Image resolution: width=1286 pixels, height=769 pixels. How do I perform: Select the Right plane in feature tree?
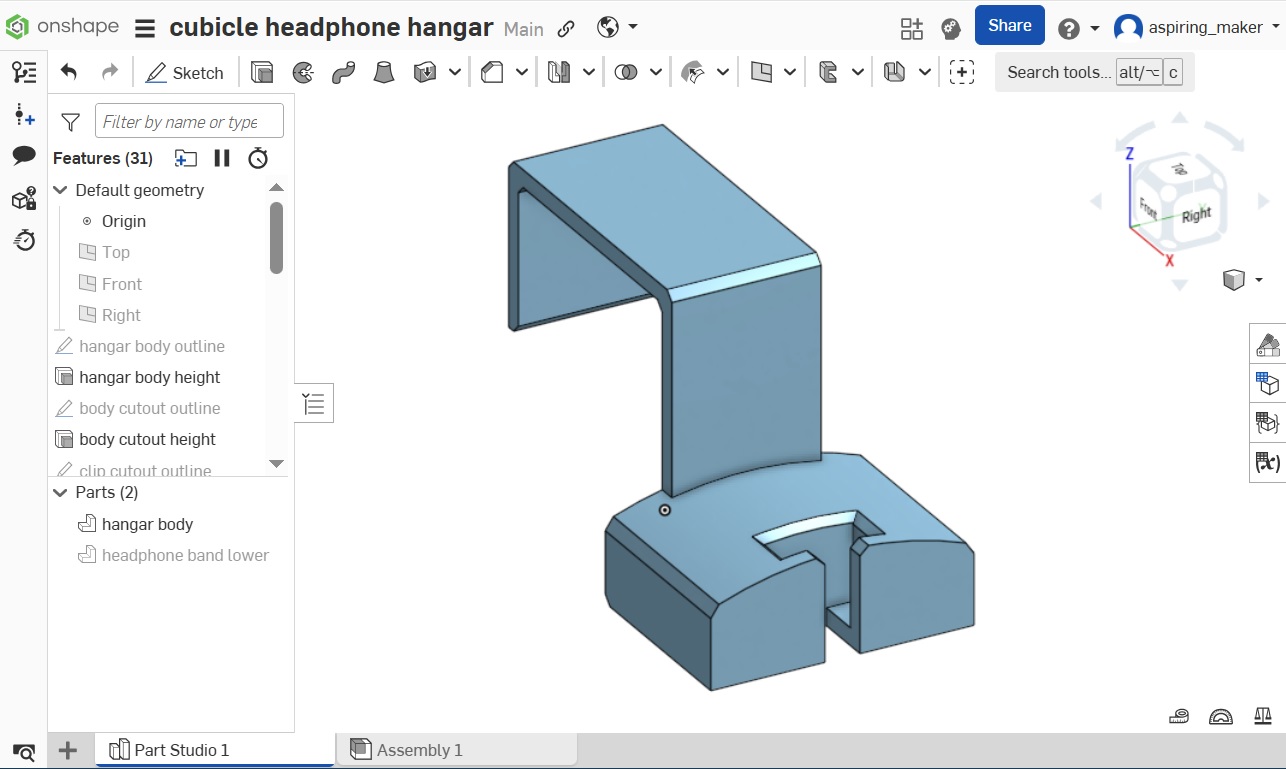click(121, 315)
